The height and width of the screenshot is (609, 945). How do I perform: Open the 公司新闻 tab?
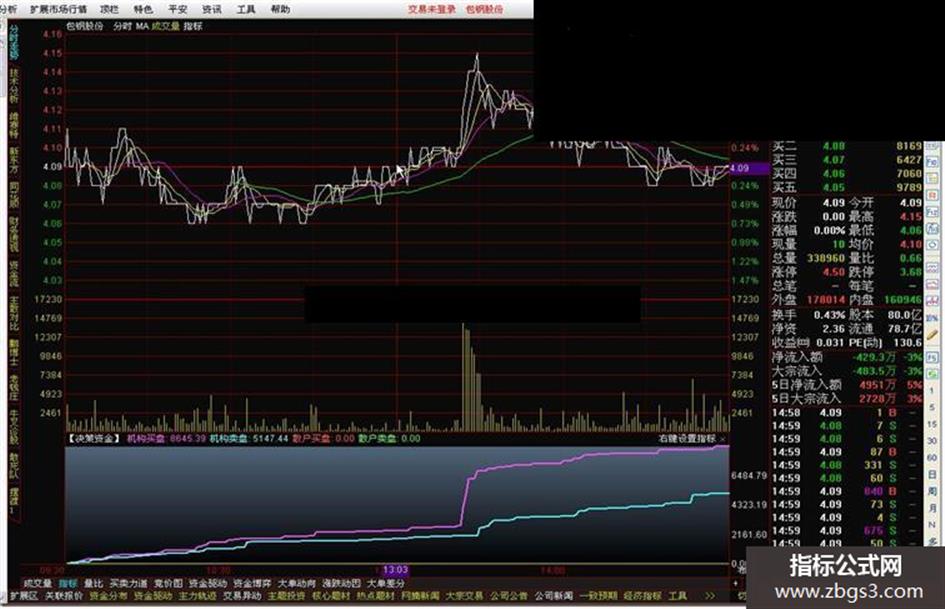click(554, 596)
